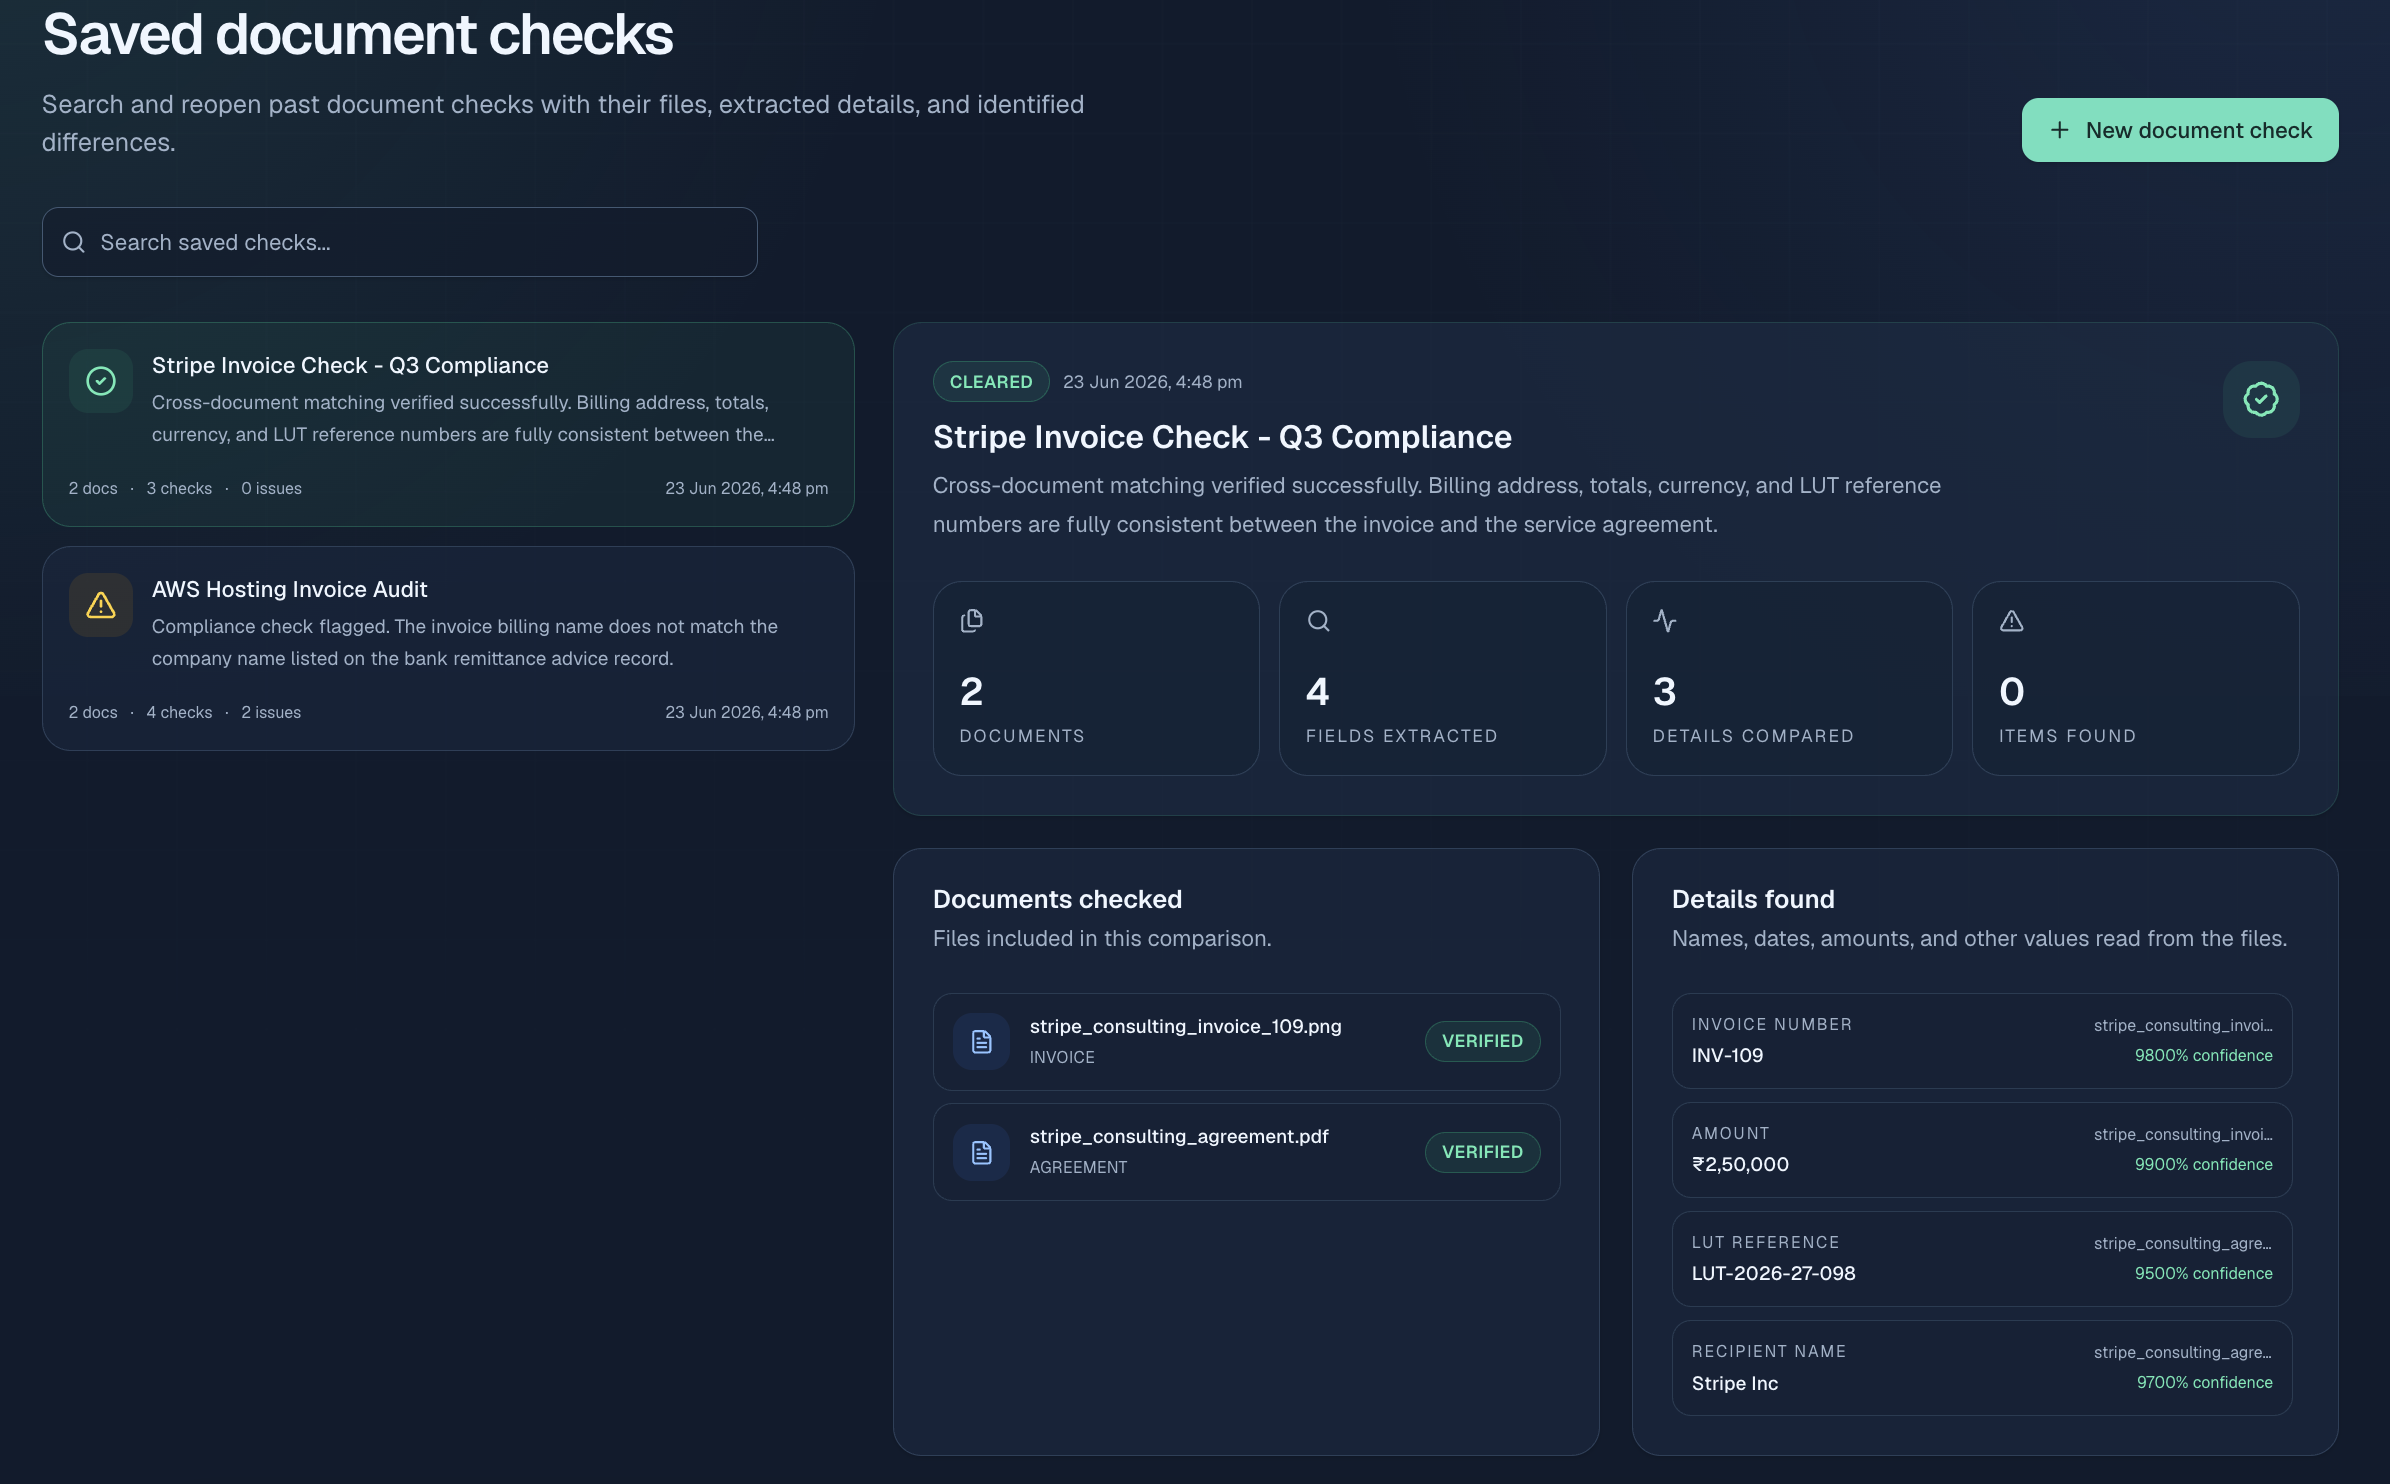Select the LUT-2026-27-098 reference row
The image size is (2390, 1484).
pyautogui.click(x=1981, y=1258)
